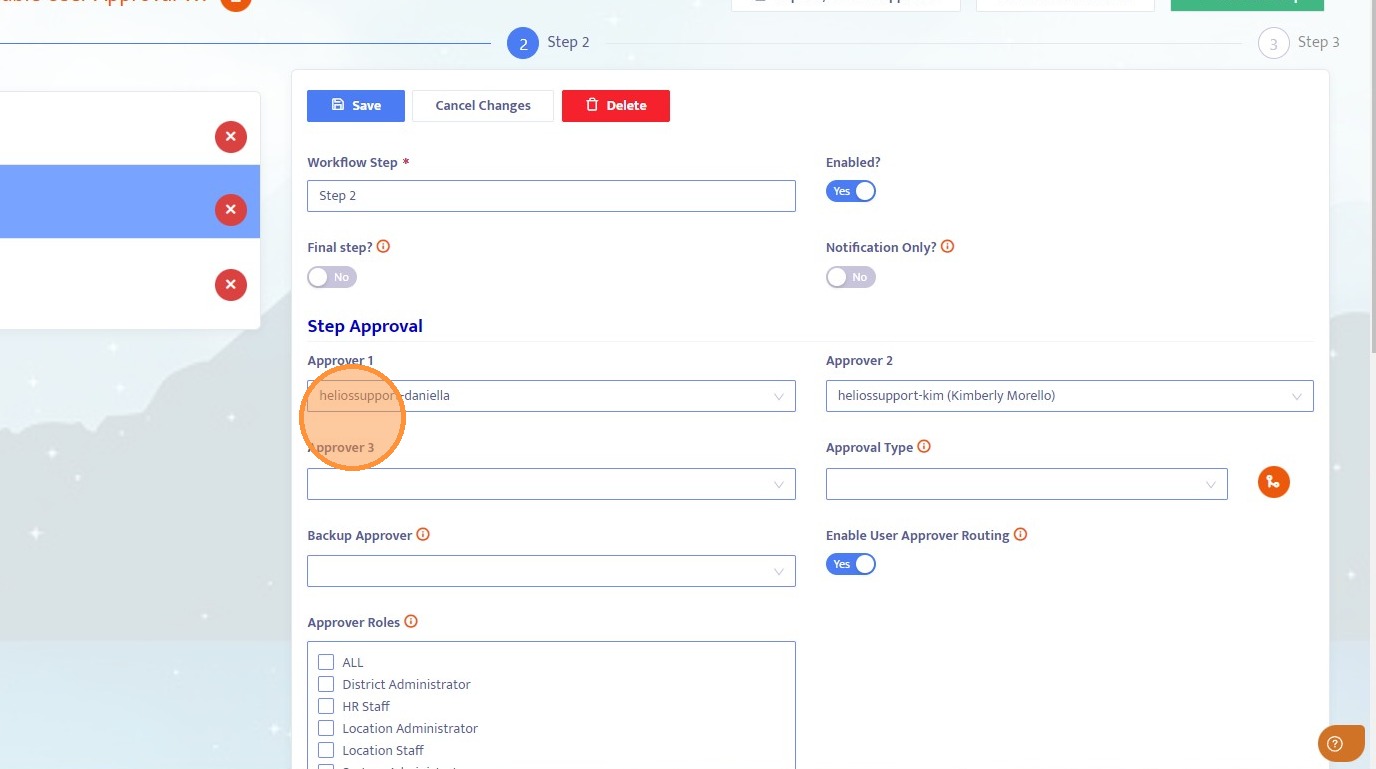Click the info icon beside Final step
Image resolution: width=1376 pixels, height=769 pixels.
(383, 247)
